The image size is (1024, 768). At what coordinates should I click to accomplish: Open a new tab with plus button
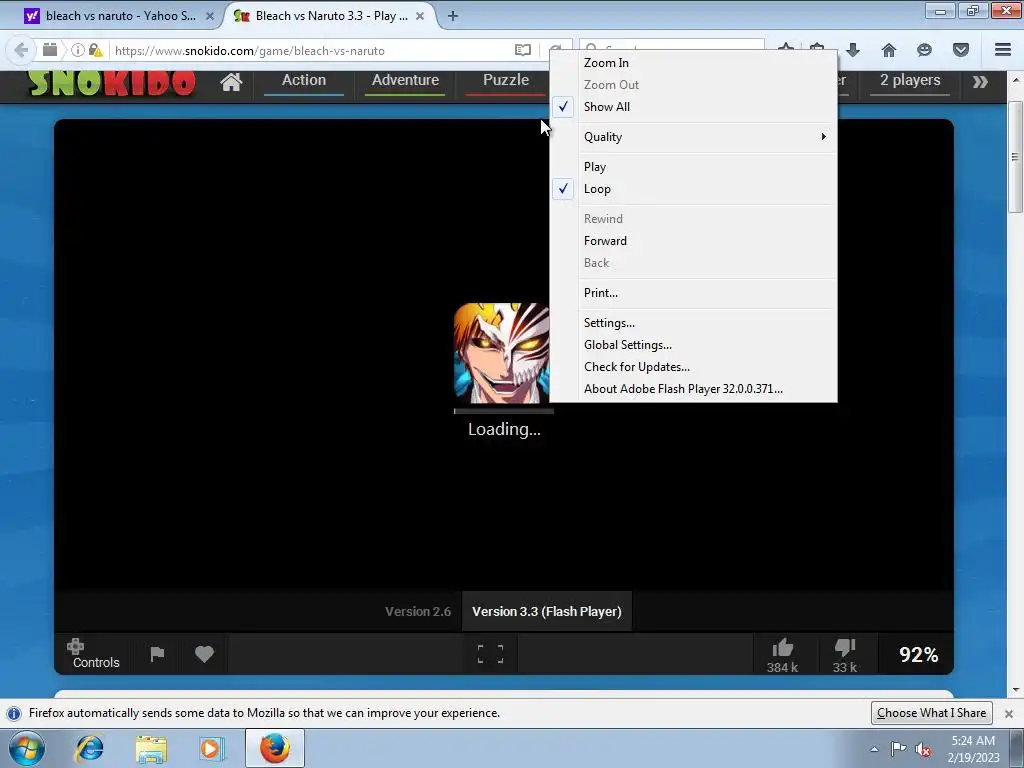point(453,16)
